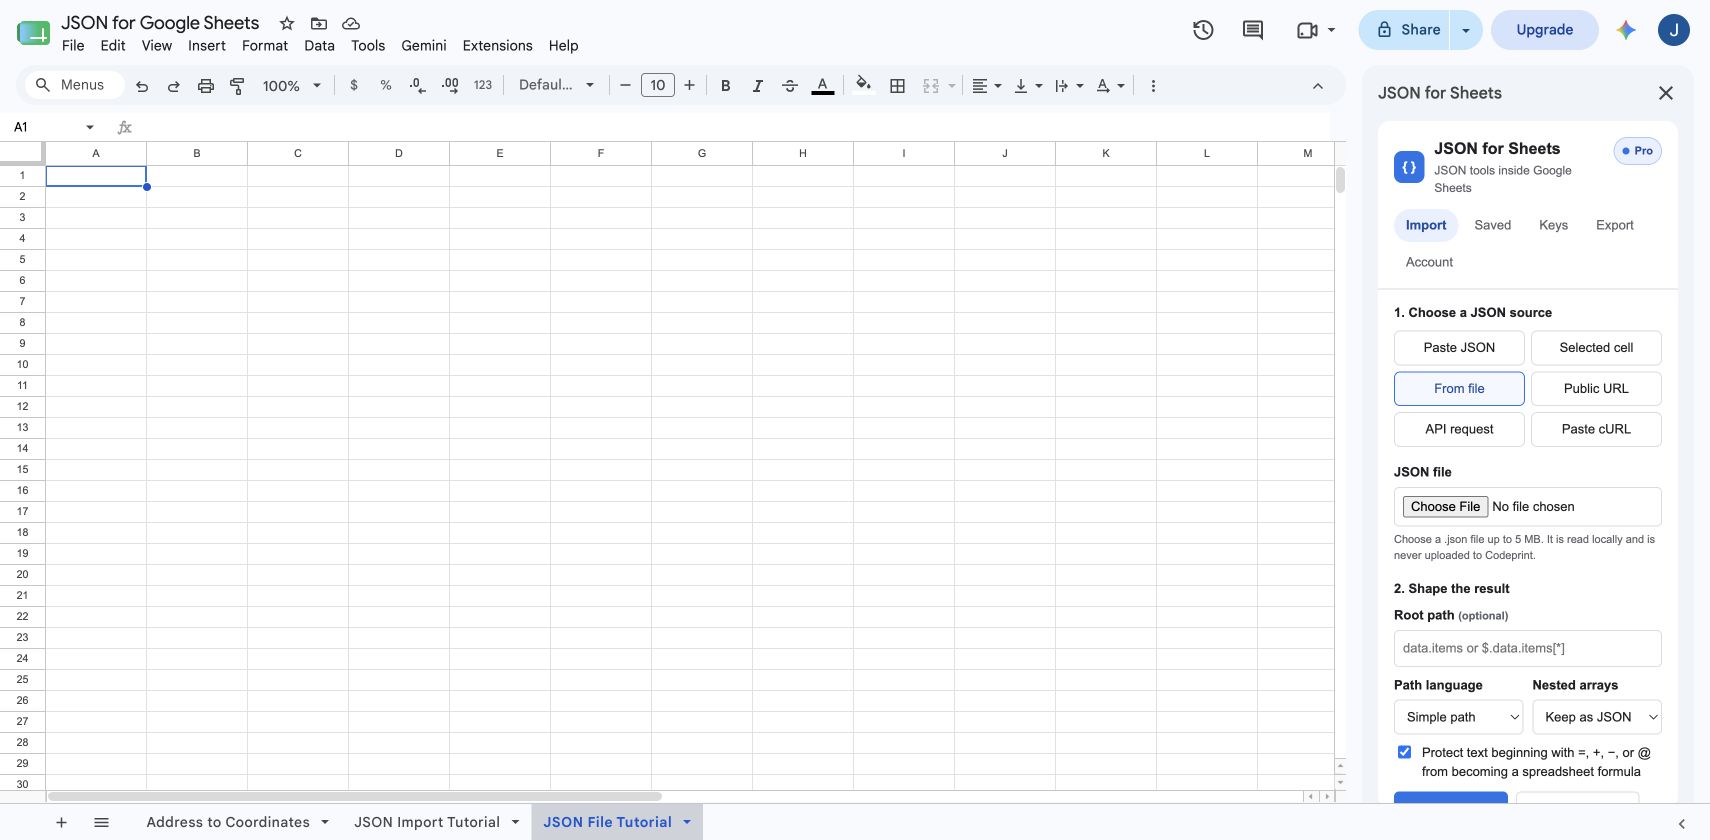Viewport: 1710px width, 840px height.
Task: Open the account avatar J
Action: pos(1674,30)
